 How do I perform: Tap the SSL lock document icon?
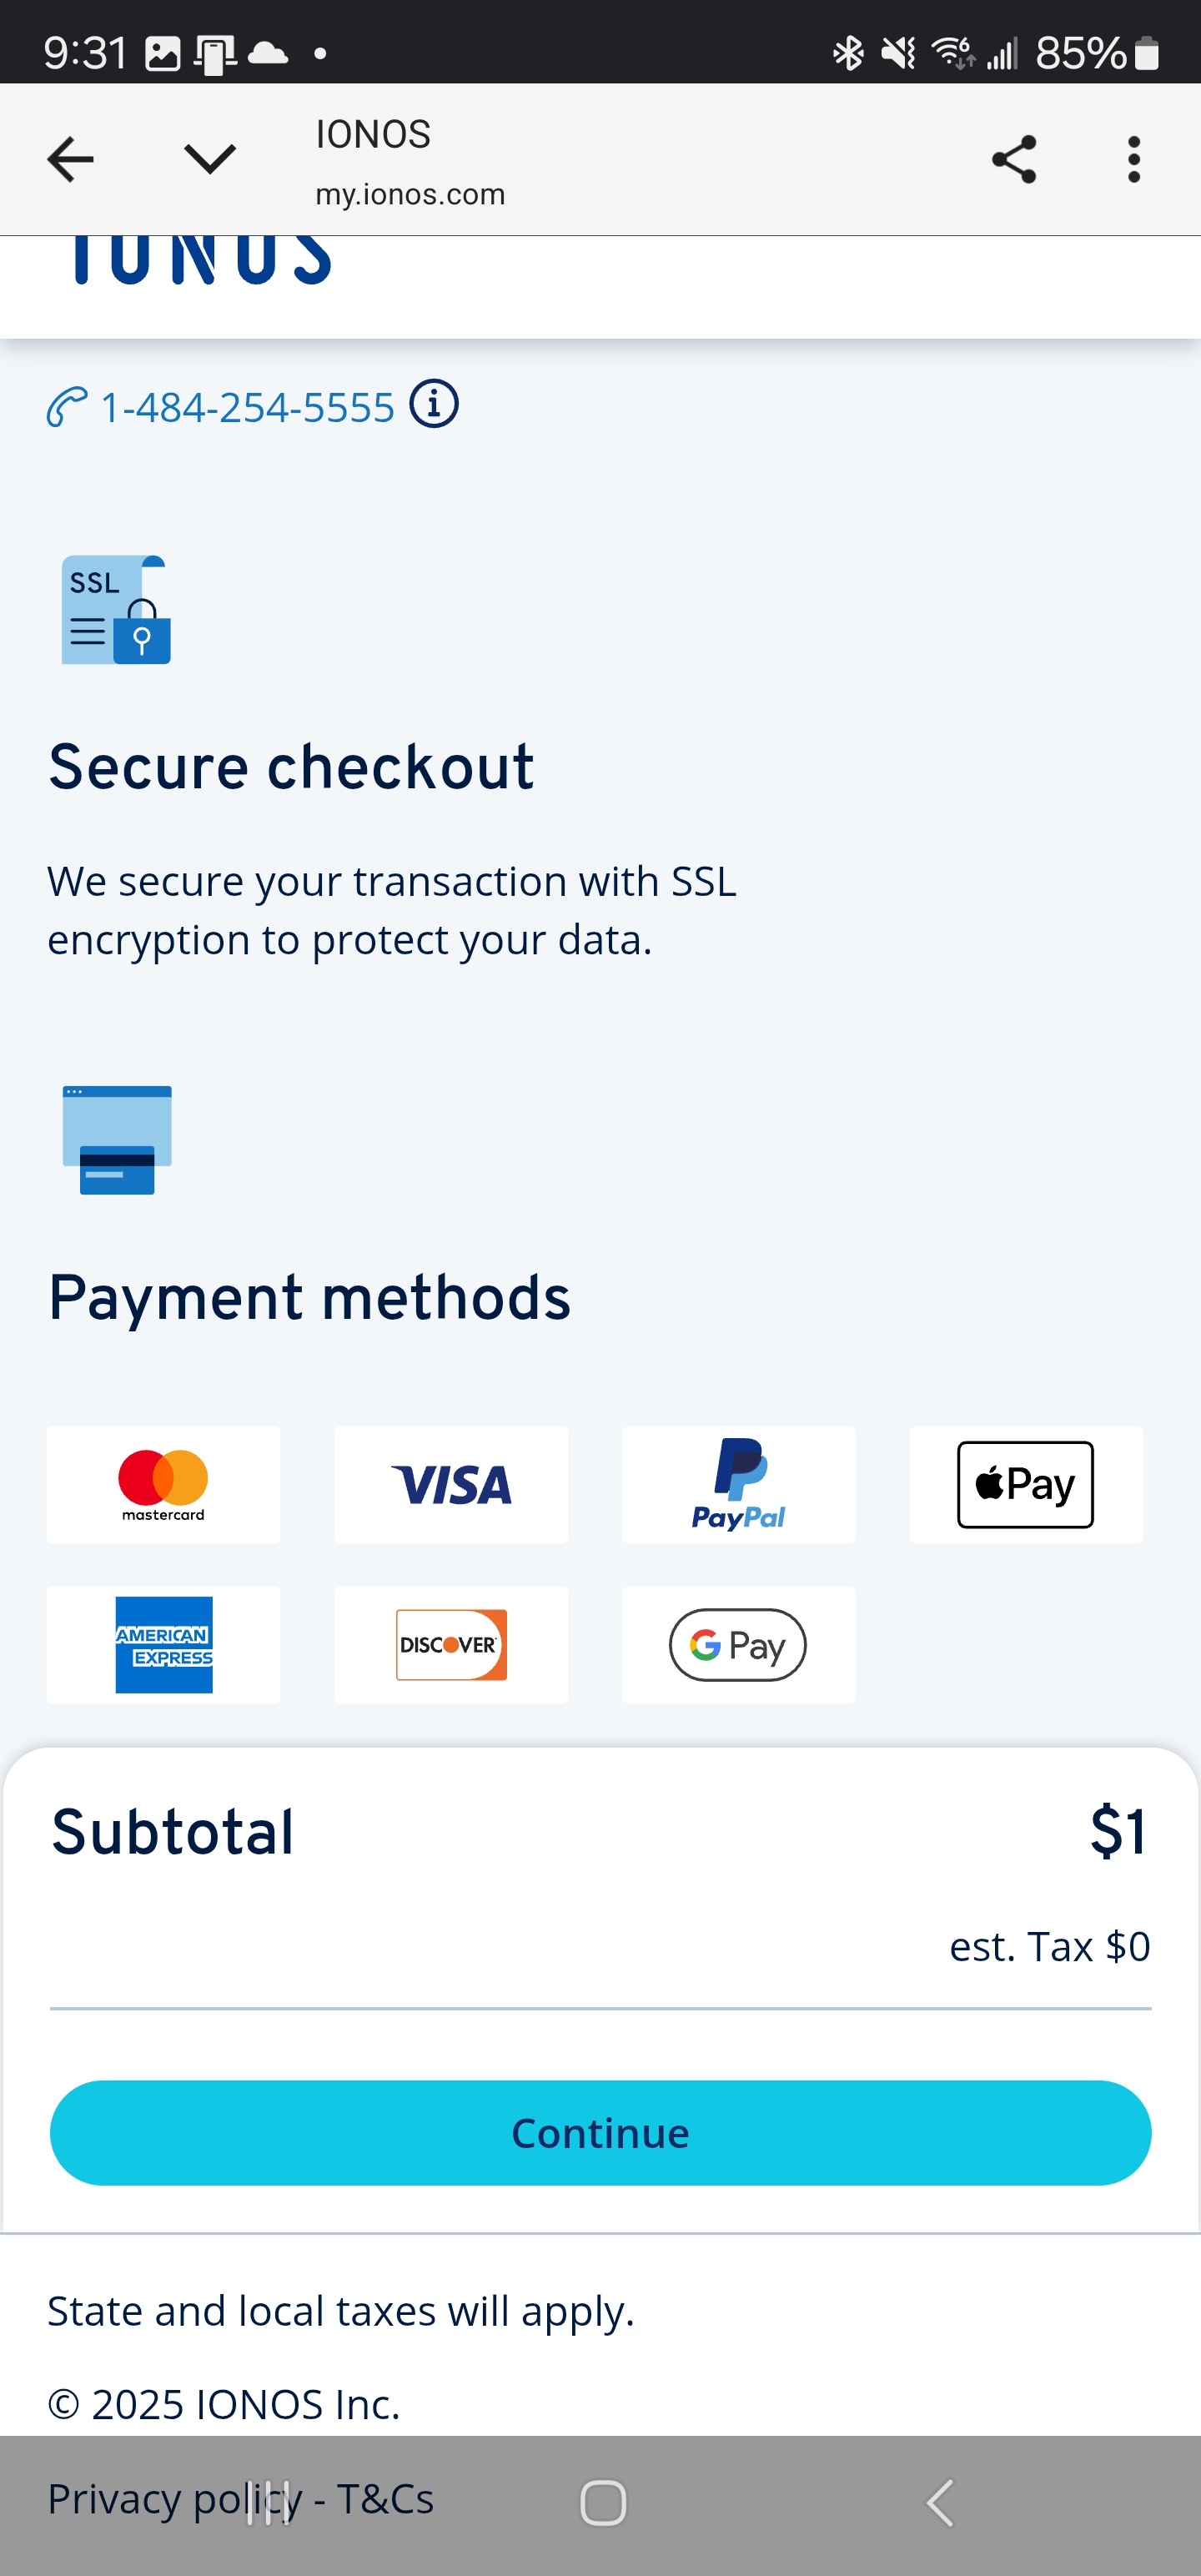(116, 610)
